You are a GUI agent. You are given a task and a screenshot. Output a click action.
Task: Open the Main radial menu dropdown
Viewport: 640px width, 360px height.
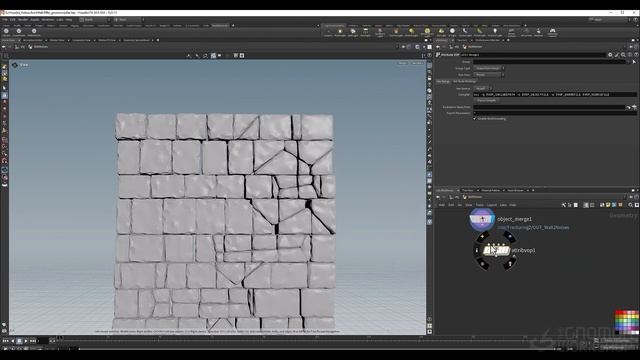(x=129, y=19)
